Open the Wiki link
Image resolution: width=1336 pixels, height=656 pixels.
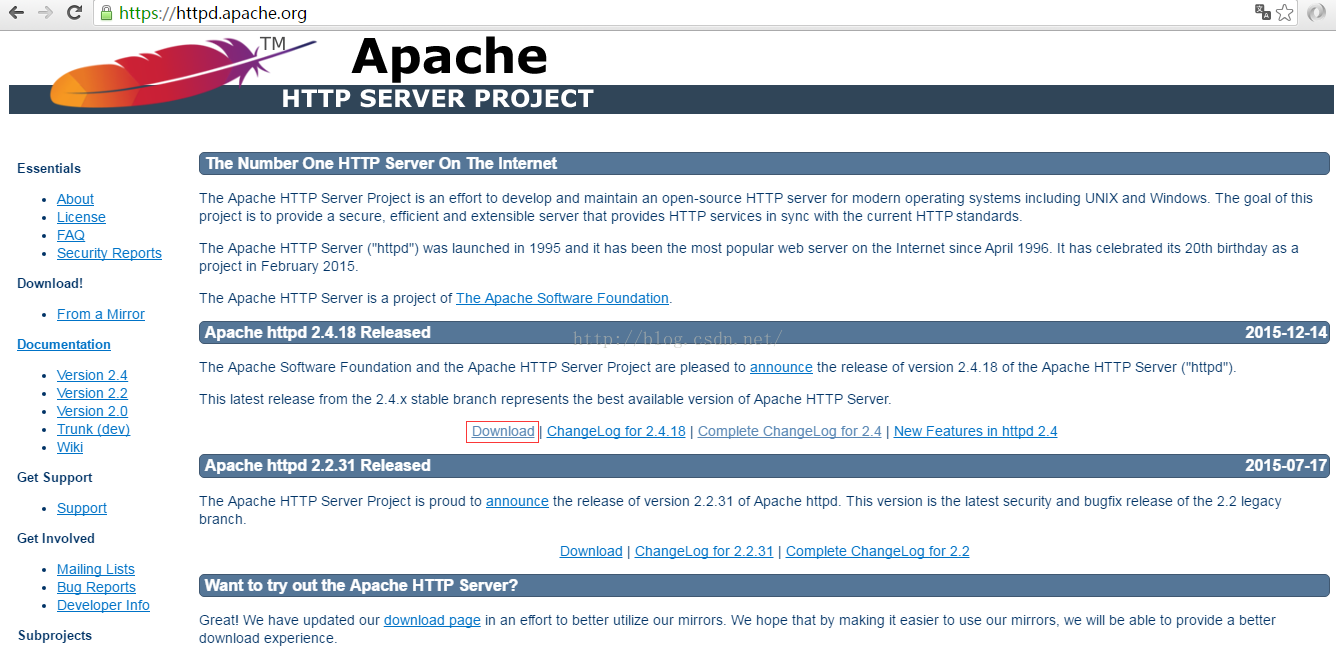[70, 447]
